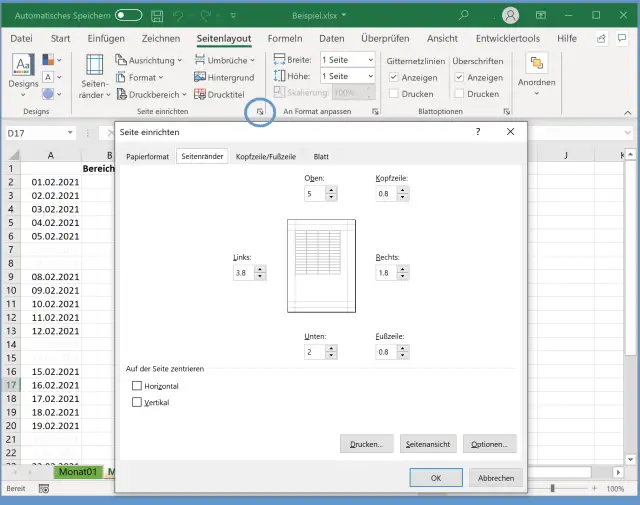Click the Seitenansicht button
The height and width of the screenshot is (505, 640).
(x=428, y=443)
